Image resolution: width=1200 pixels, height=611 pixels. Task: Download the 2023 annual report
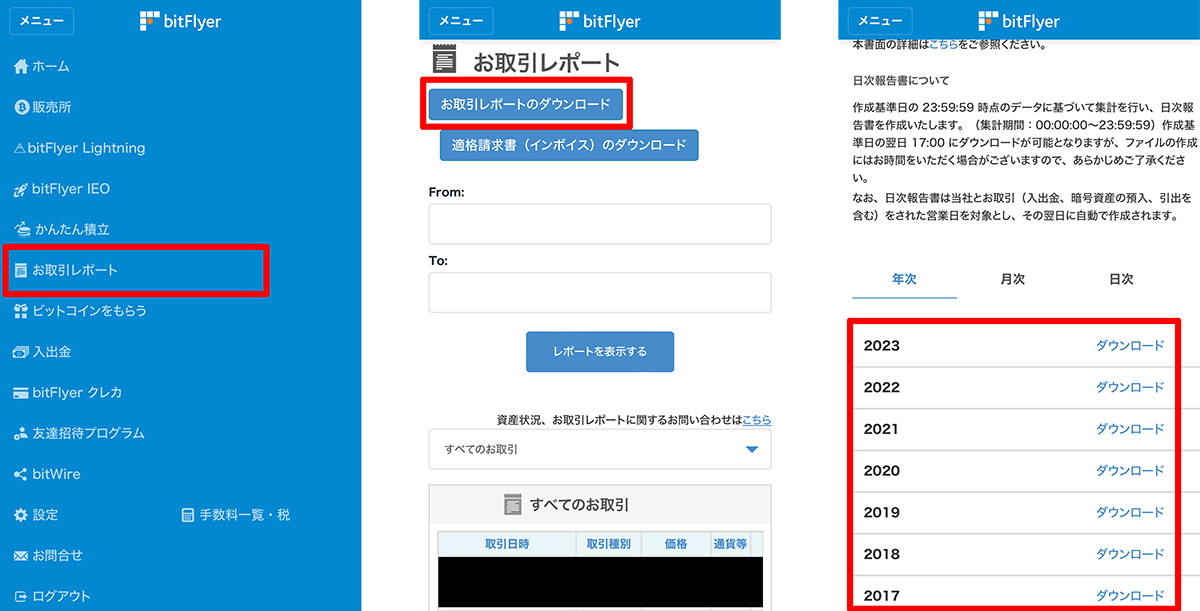click(1130, 346)
